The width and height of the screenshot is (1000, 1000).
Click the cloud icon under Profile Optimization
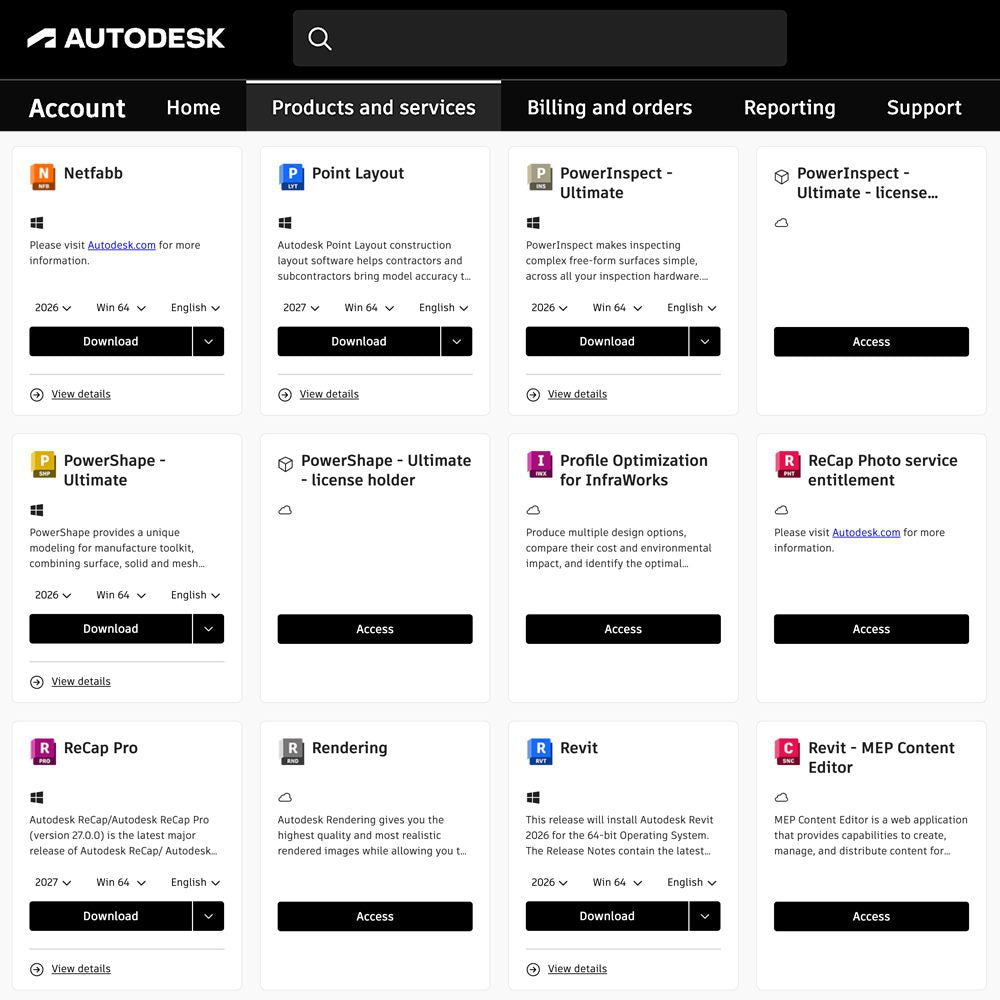(x=533, y=510)
